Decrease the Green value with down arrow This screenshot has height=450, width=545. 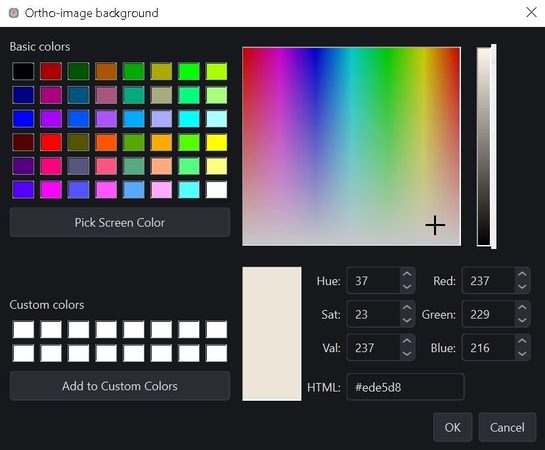(x=522, y=320)
